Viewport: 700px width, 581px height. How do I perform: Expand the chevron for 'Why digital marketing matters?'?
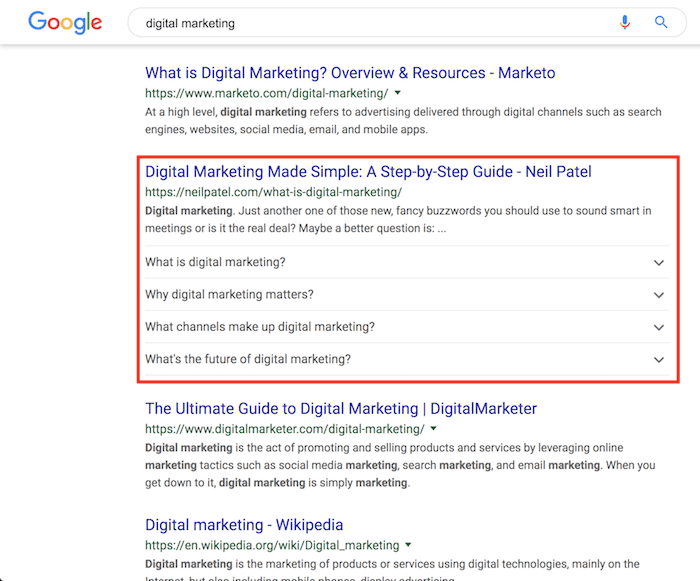pos(658,295)
